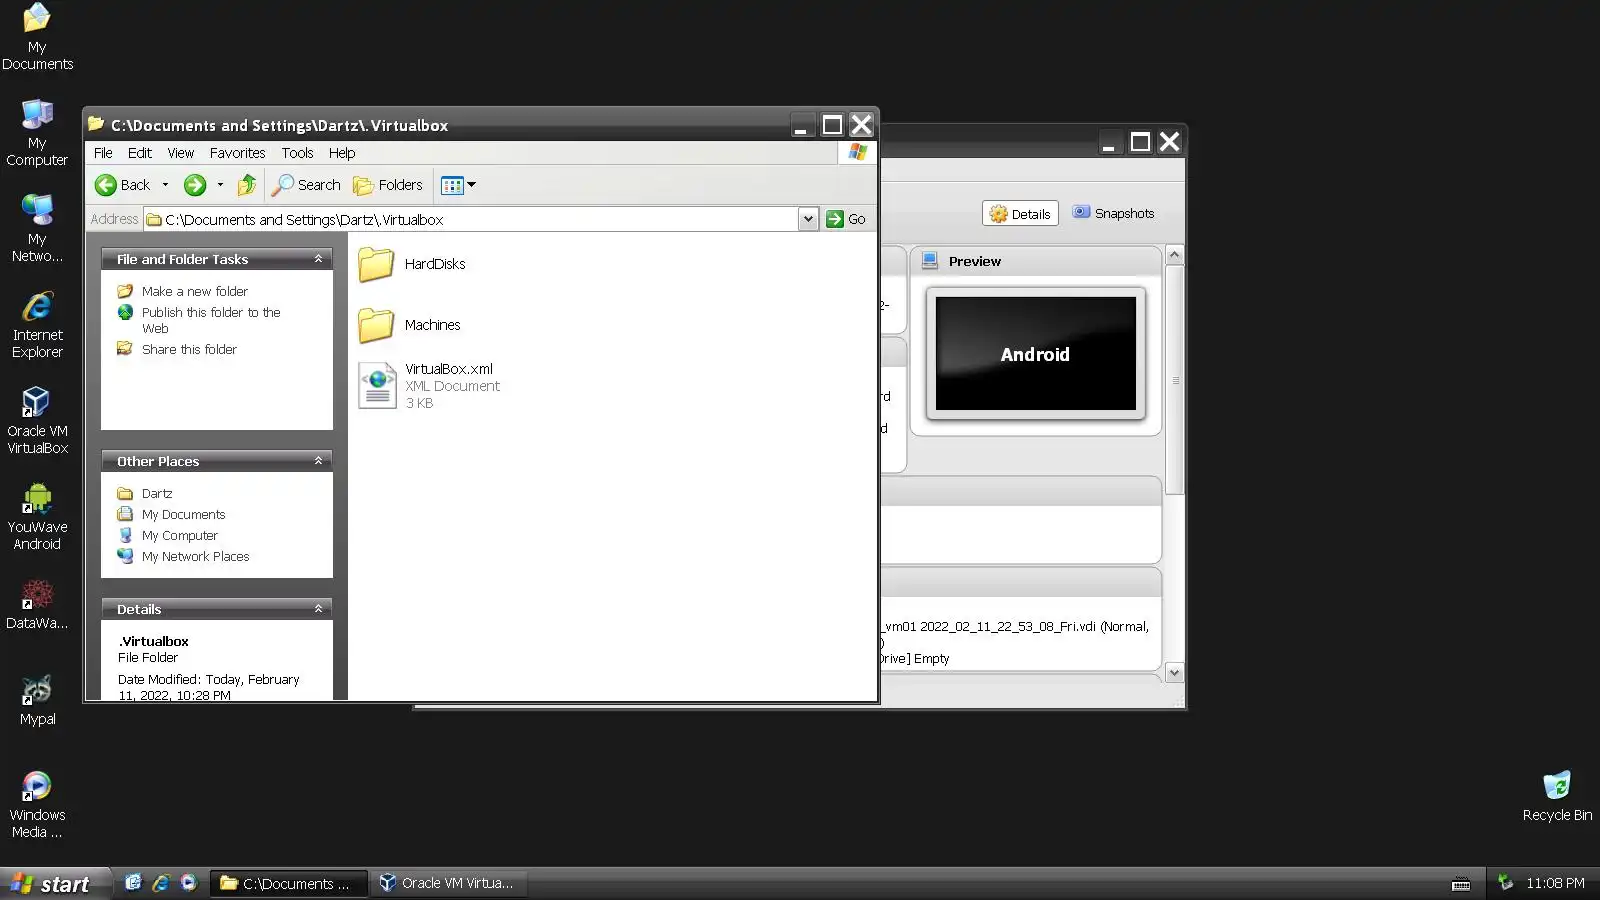Open the Machines folder icon
This screenshot has height=900, width=1600.
376,325
